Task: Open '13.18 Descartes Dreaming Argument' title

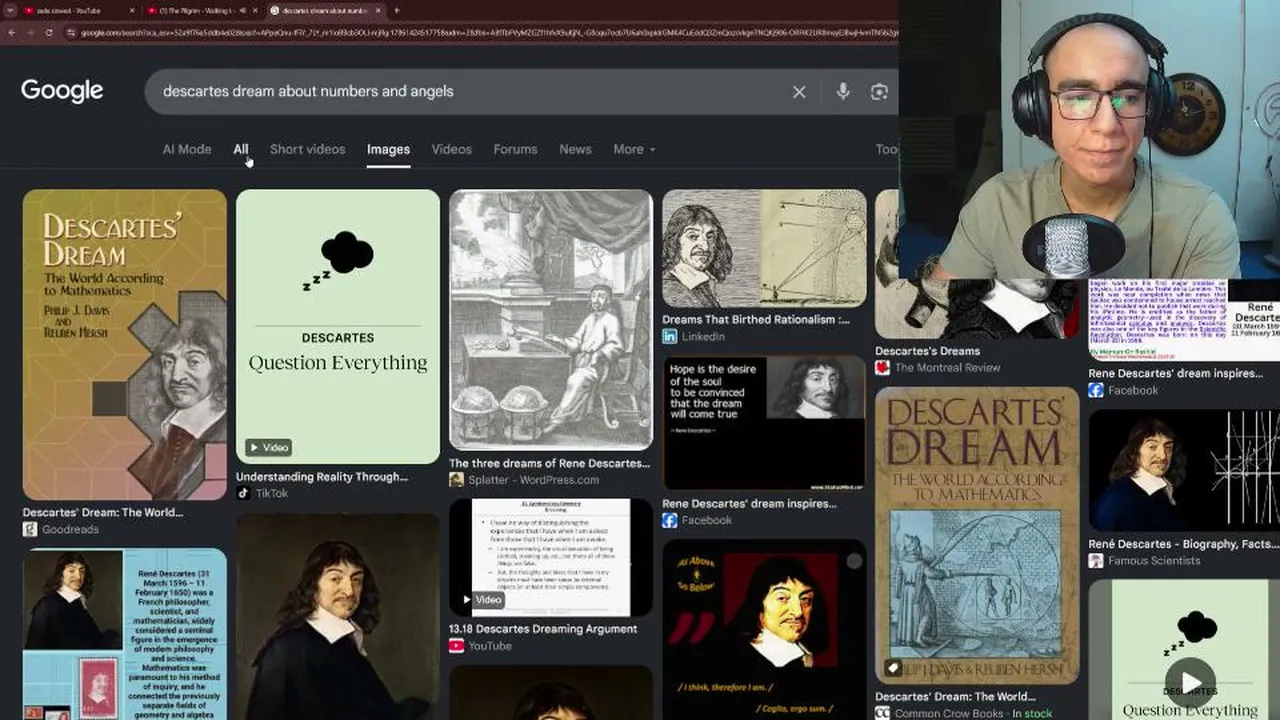Action: (x=543, y=629)
